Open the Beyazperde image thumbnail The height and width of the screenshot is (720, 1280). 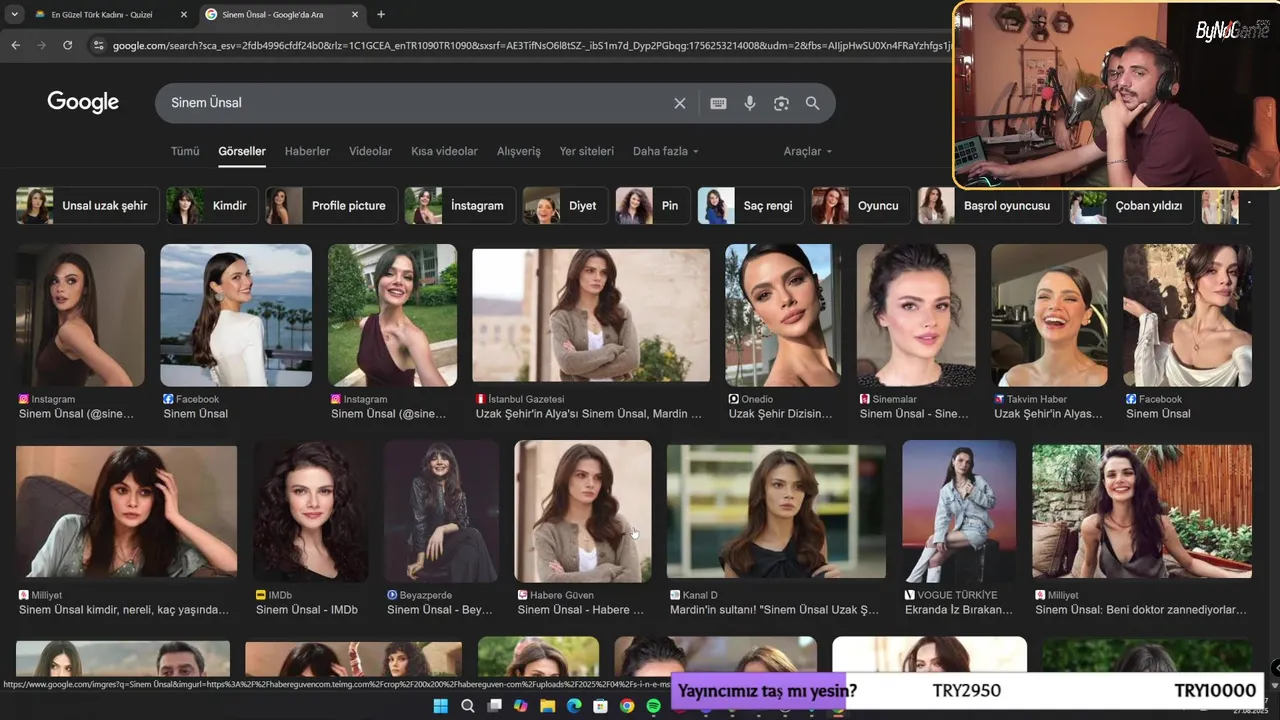click(441, 511)
